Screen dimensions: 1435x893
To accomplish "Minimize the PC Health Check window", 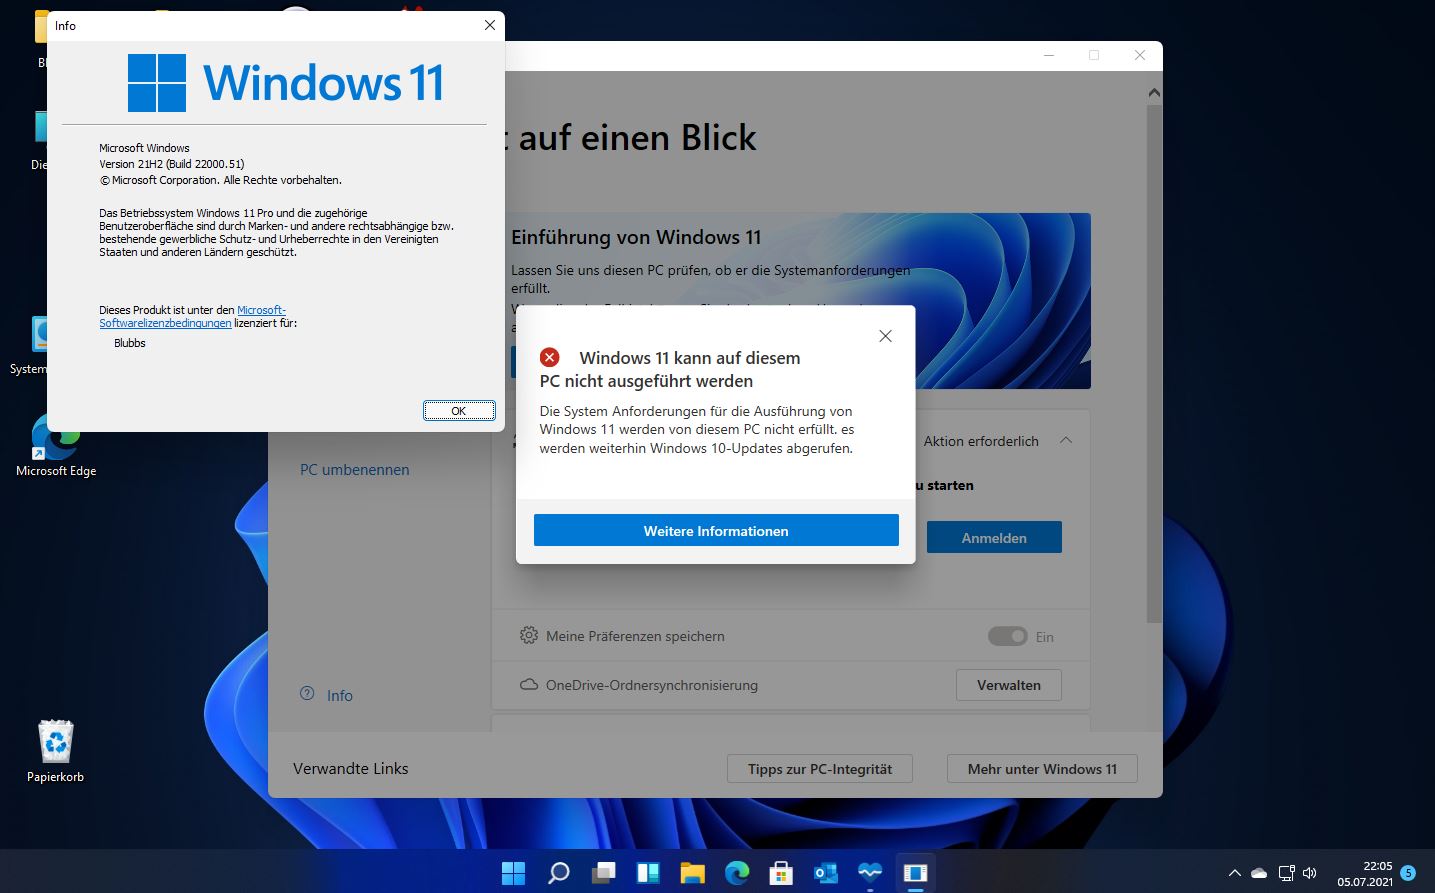I will click(1049, 56).
